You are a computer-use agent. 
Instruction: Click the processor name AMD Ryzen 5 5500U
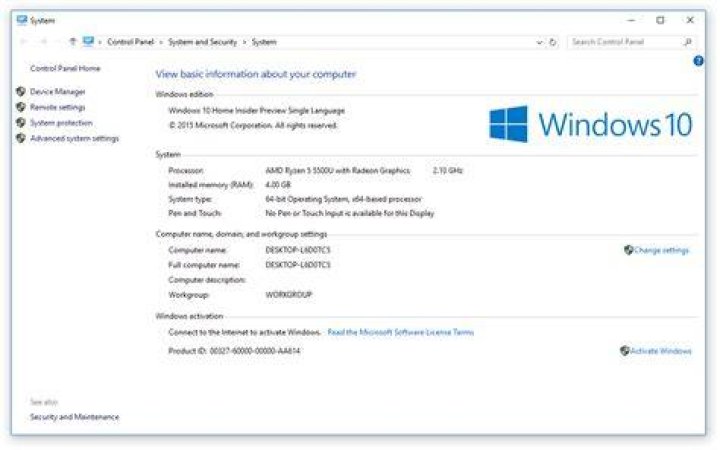338,170
